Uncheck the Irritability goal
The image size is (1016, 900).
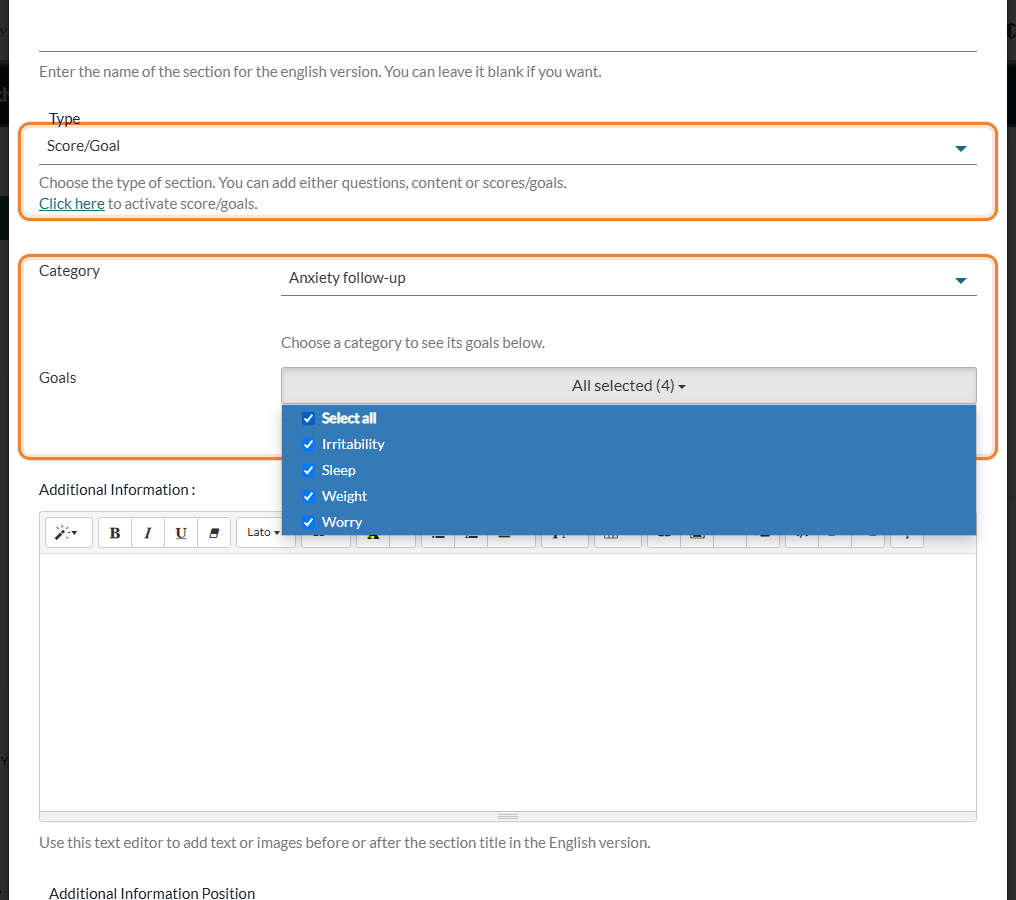[308, 444]
